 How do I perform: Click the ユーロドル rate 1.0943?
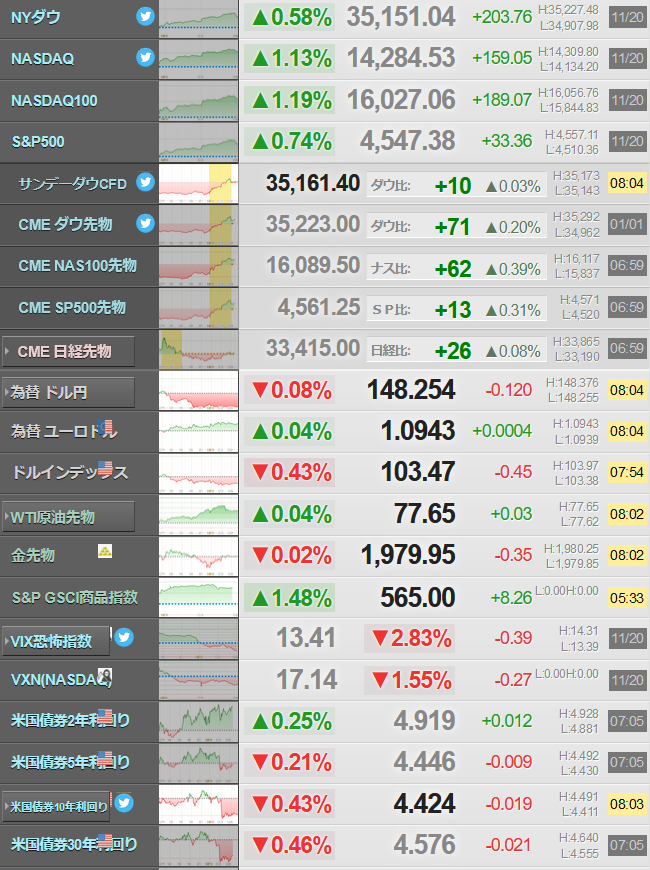coord(418,431)
